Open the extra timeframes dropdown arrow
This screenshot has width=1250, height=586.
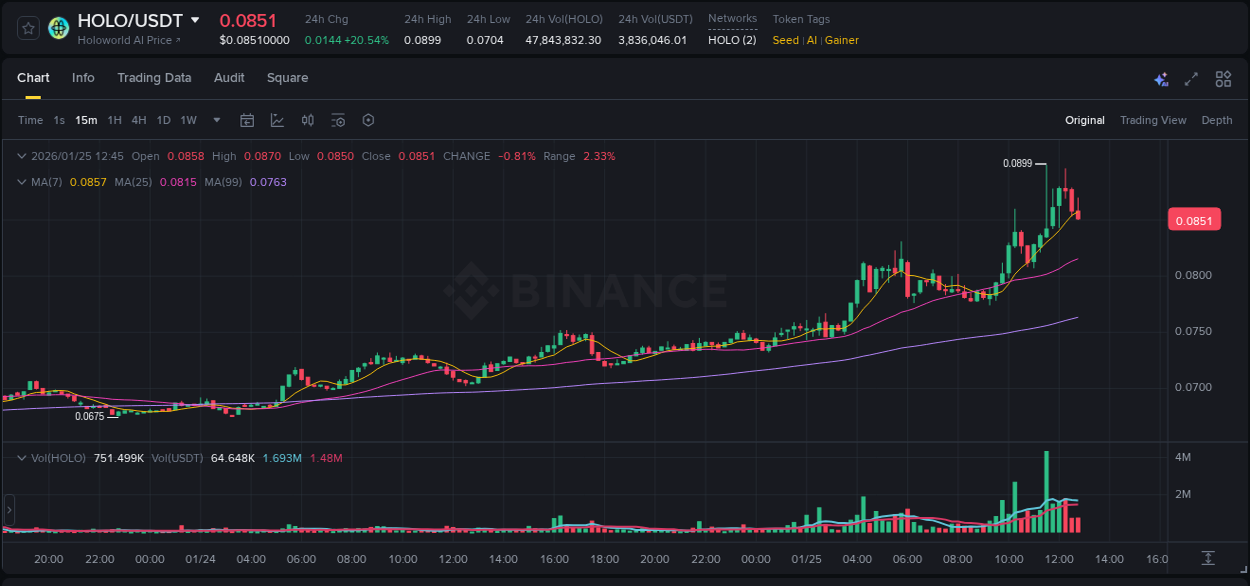(x=215, y=120)
